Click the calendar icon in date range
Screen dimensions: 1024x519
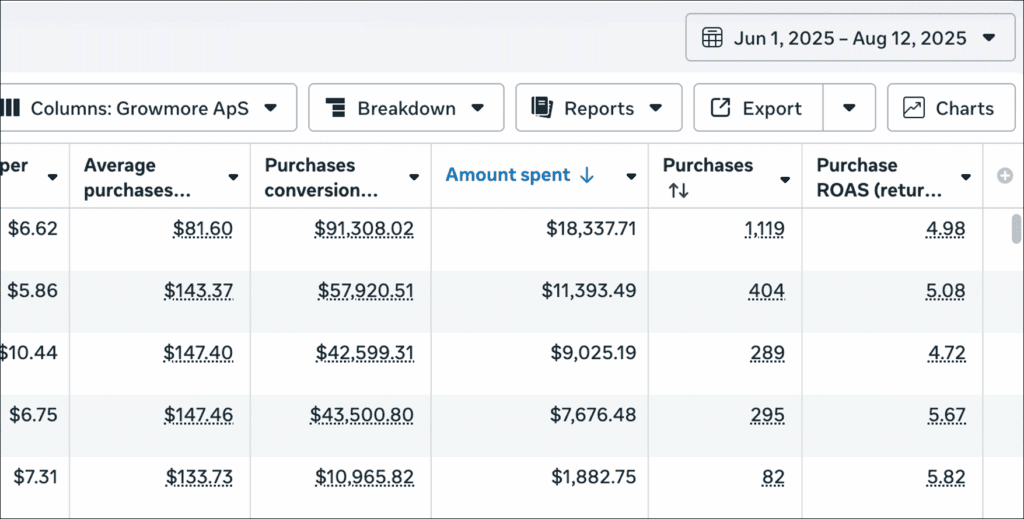click(x=712, y=38)
